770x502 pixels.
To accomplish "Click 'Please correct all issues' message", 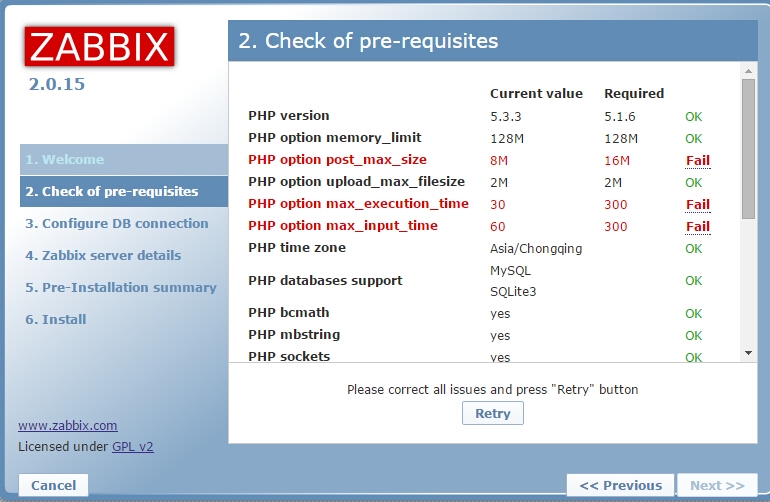I will [493, 390].
